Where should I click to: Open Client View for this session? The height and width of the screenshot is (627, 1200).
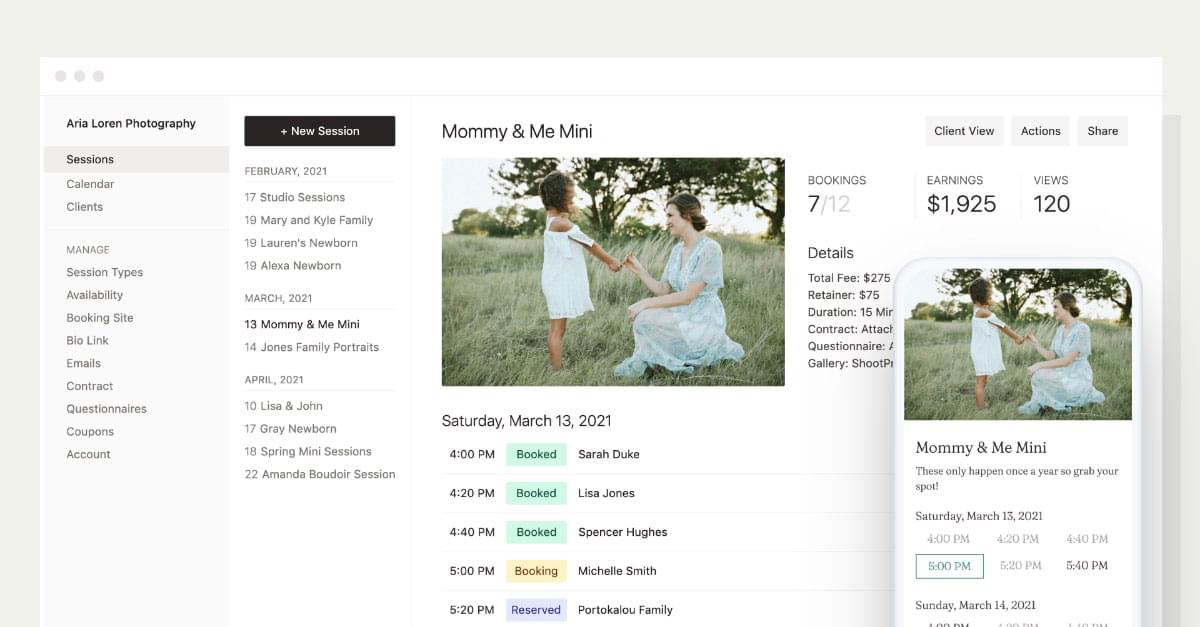(963, 131)
